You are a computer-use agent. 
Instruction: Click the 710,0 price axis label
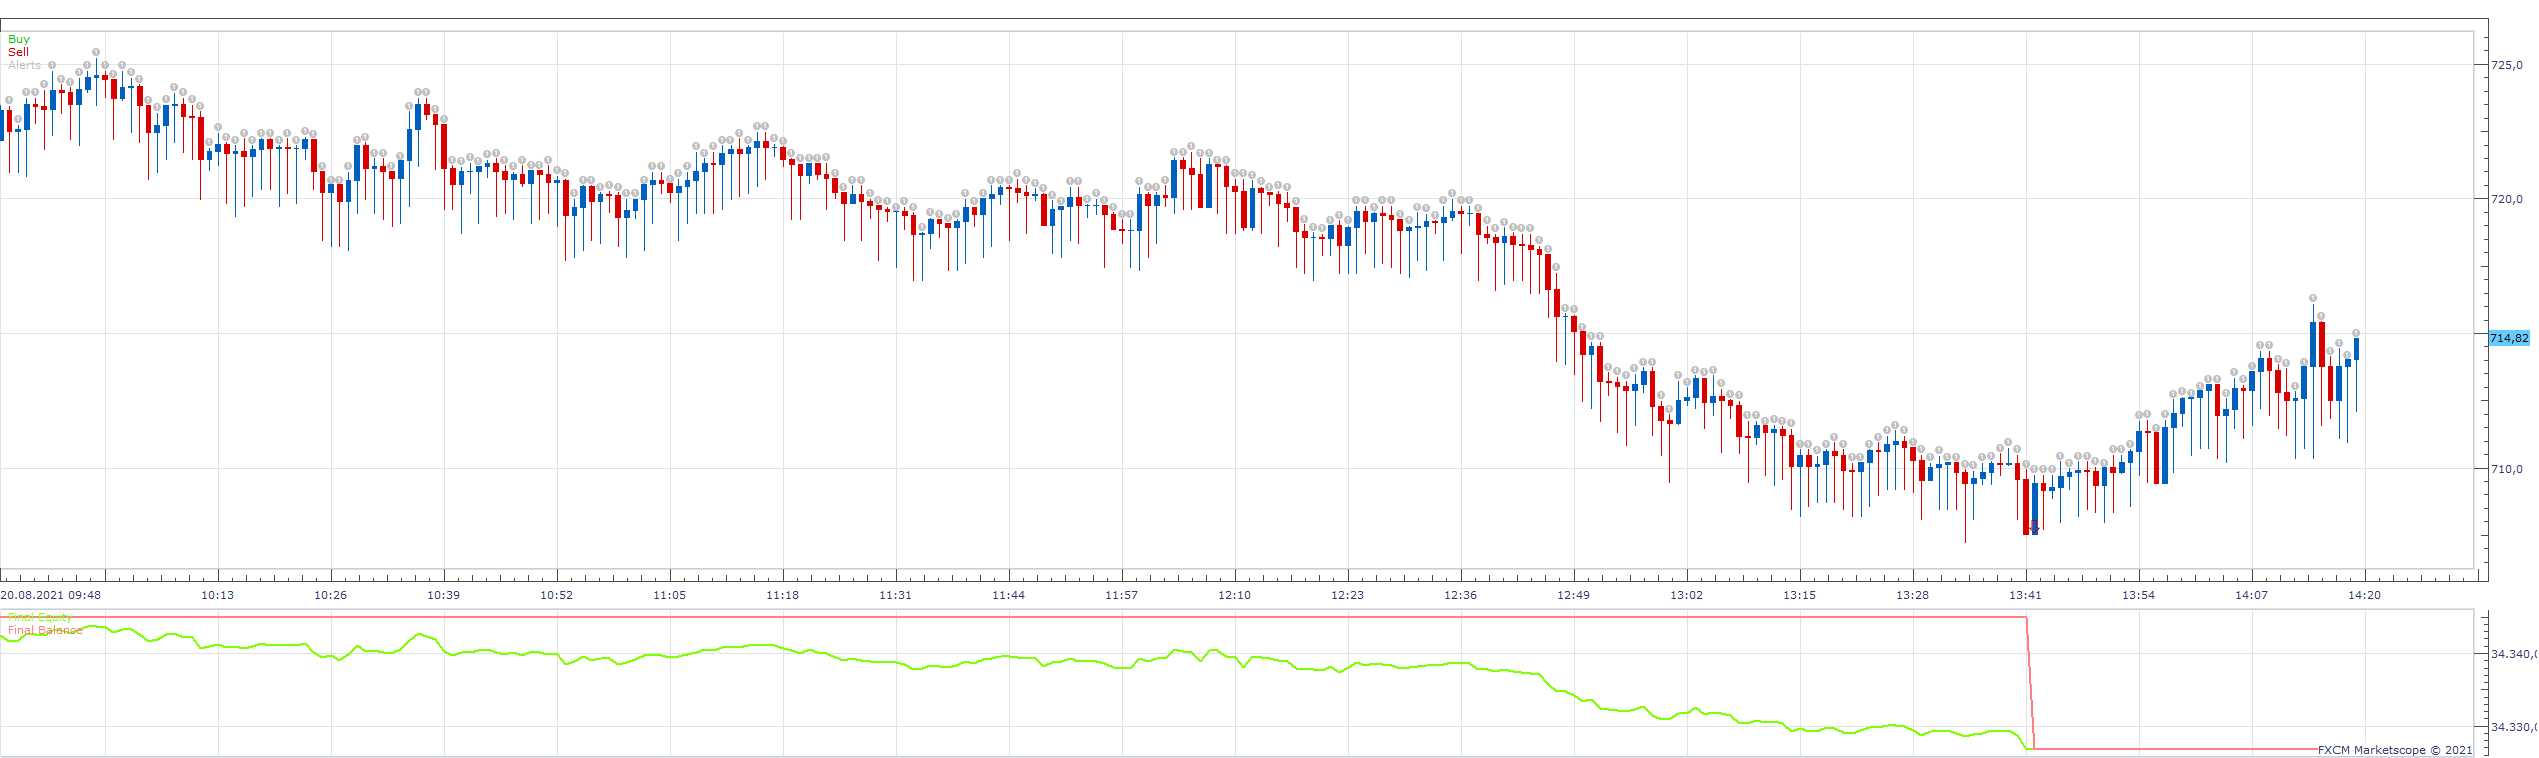click(2506, 468)
